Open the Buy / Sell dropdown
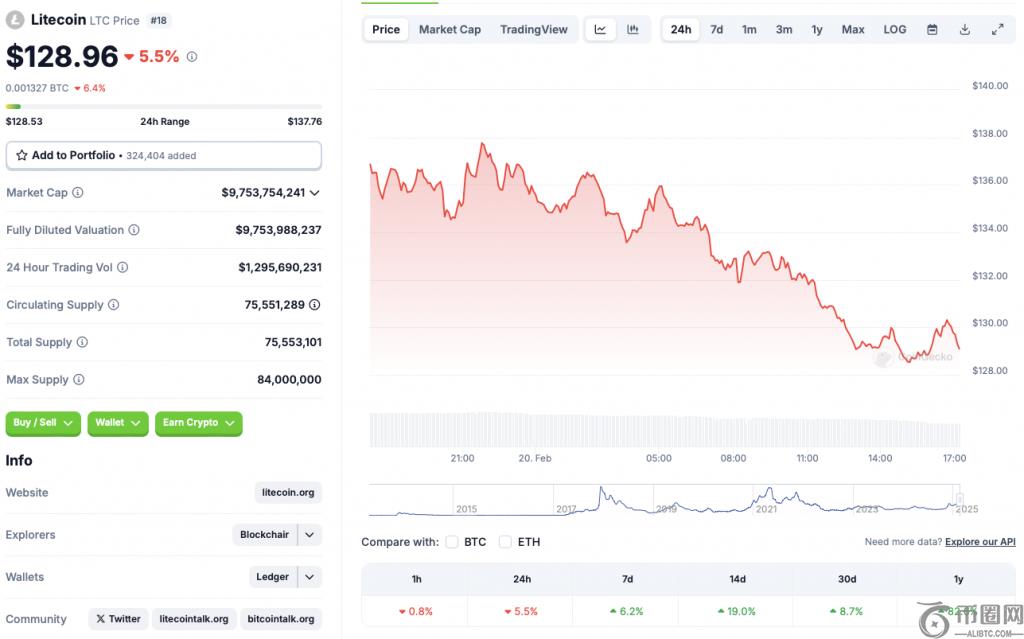Screen dimensions: 1024x639 [x=44, y=423]
